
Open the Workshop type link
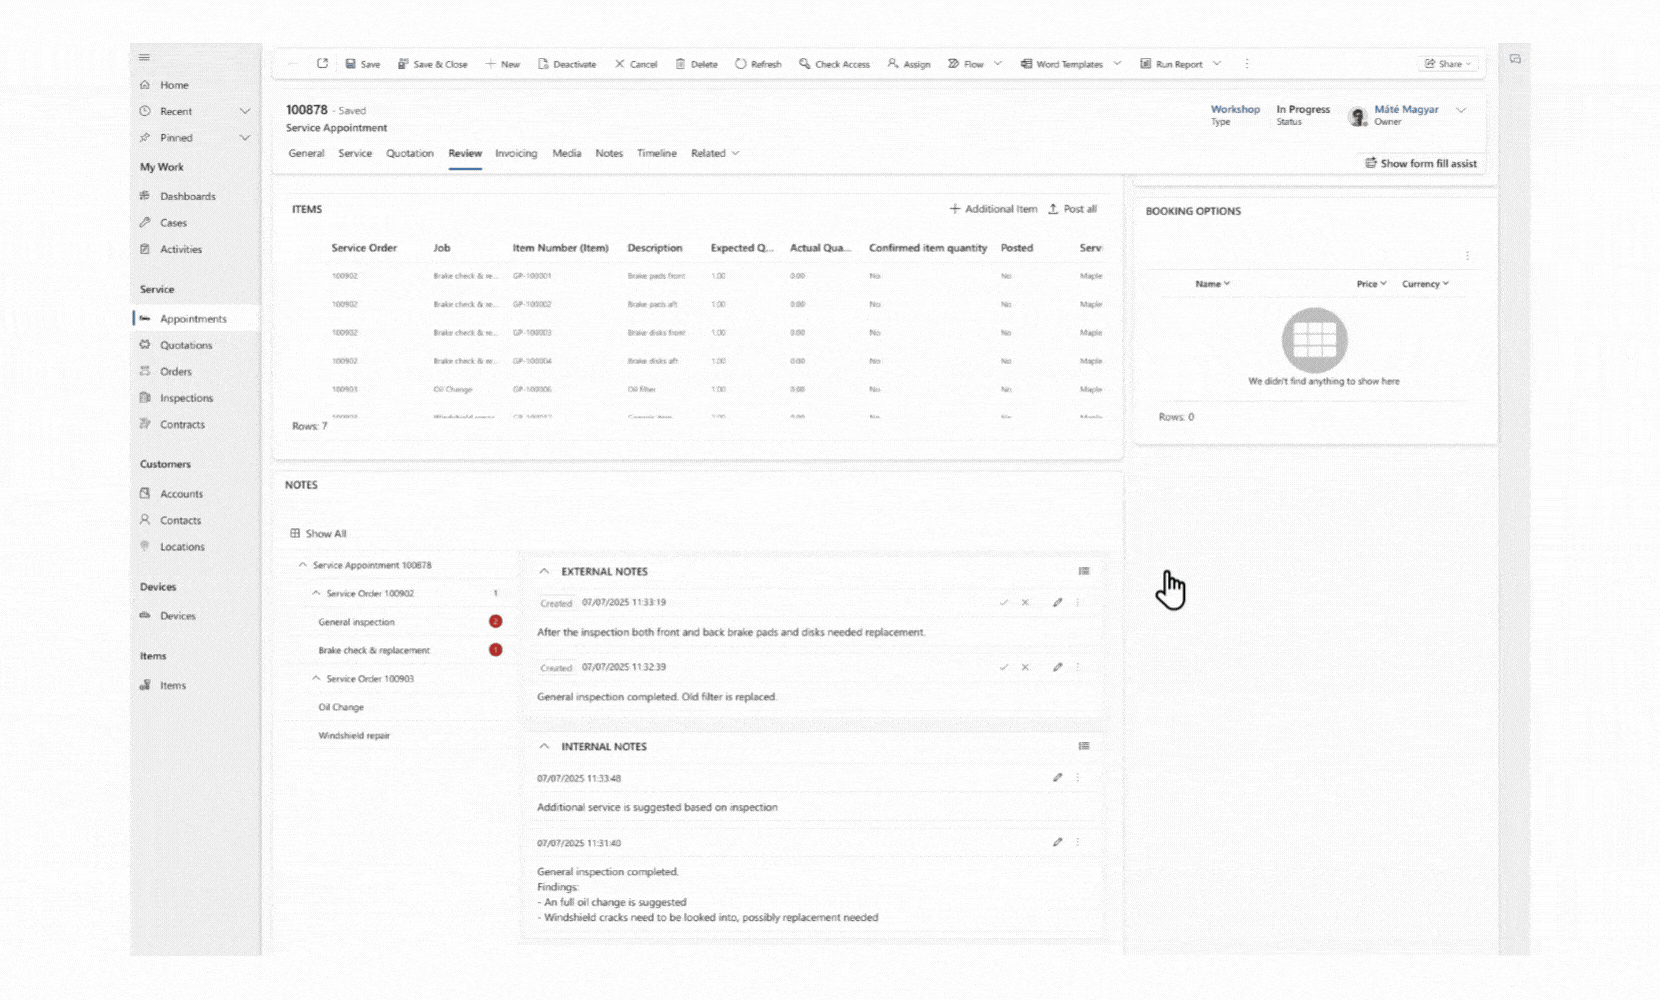pos(1235,109)
